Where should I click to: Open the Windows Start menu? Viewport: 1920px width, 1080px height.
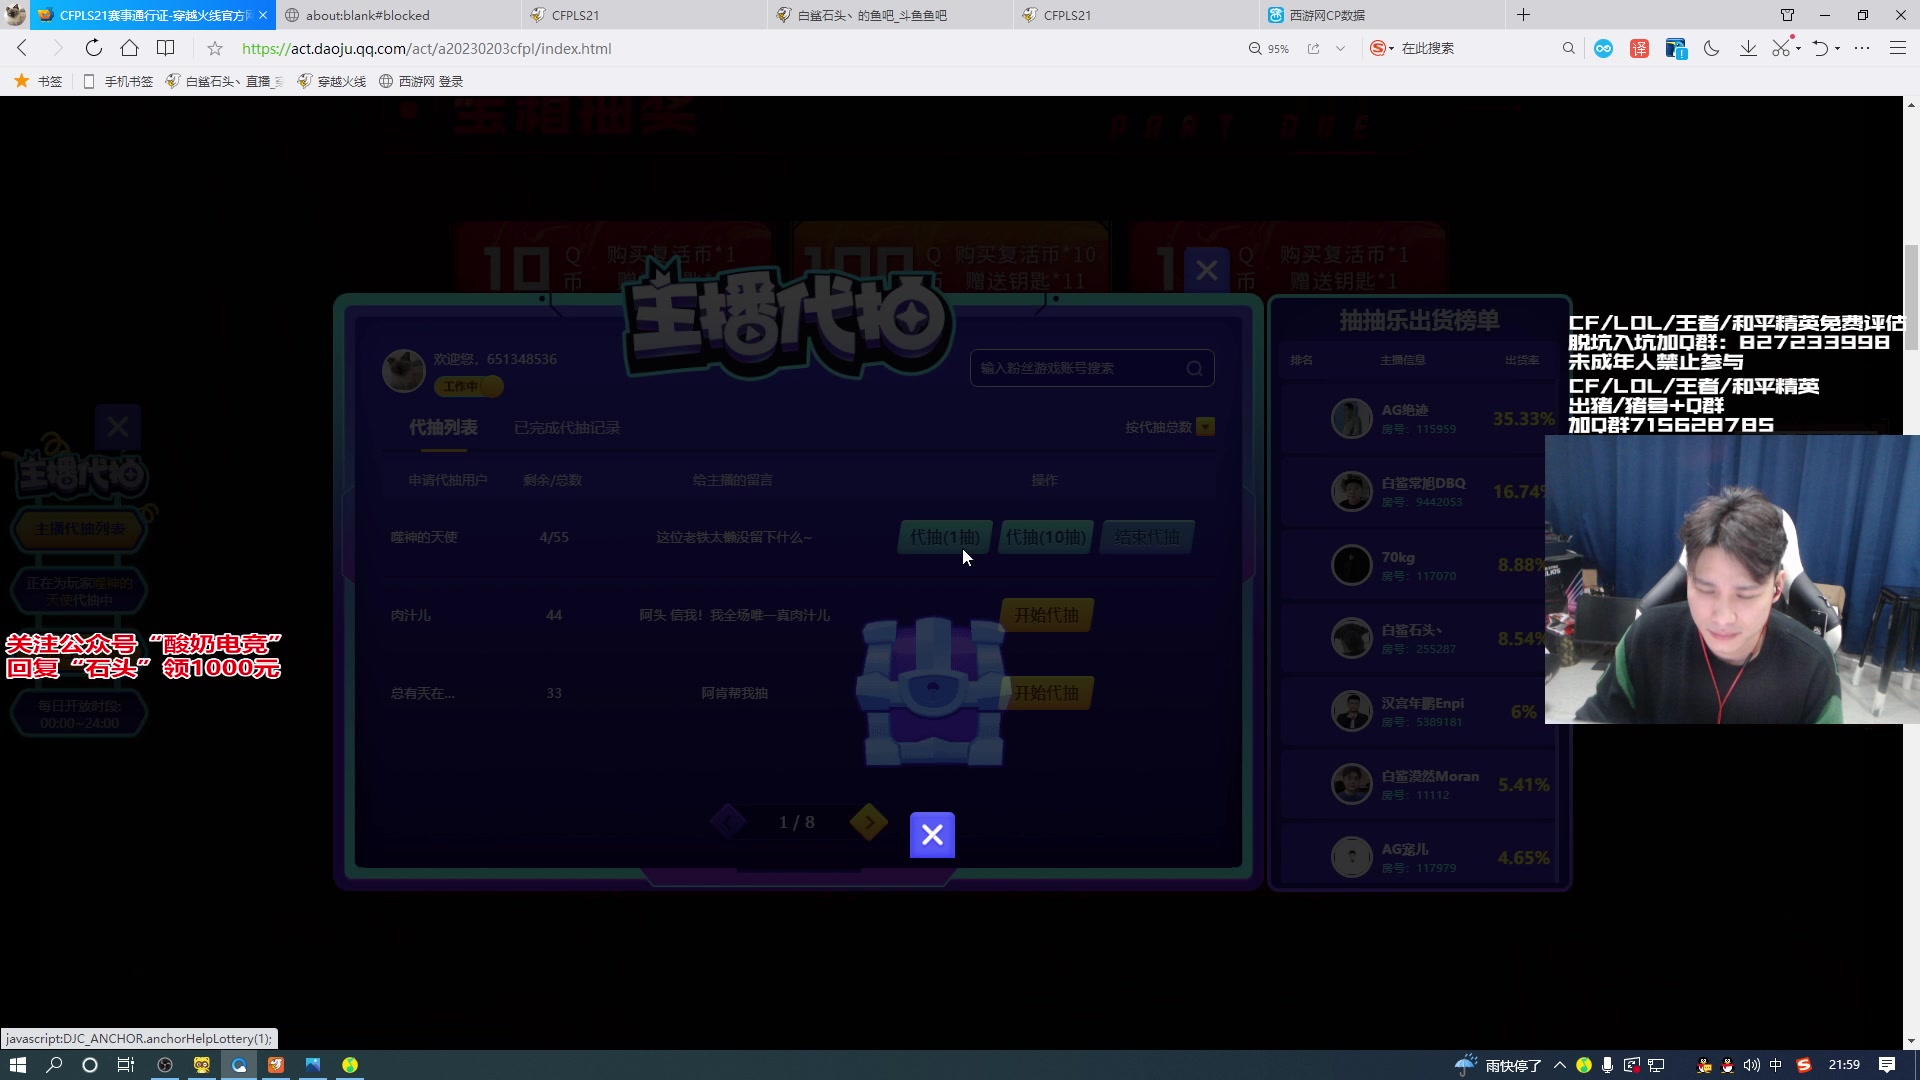pyautogui.click(x=17, y=1065)
